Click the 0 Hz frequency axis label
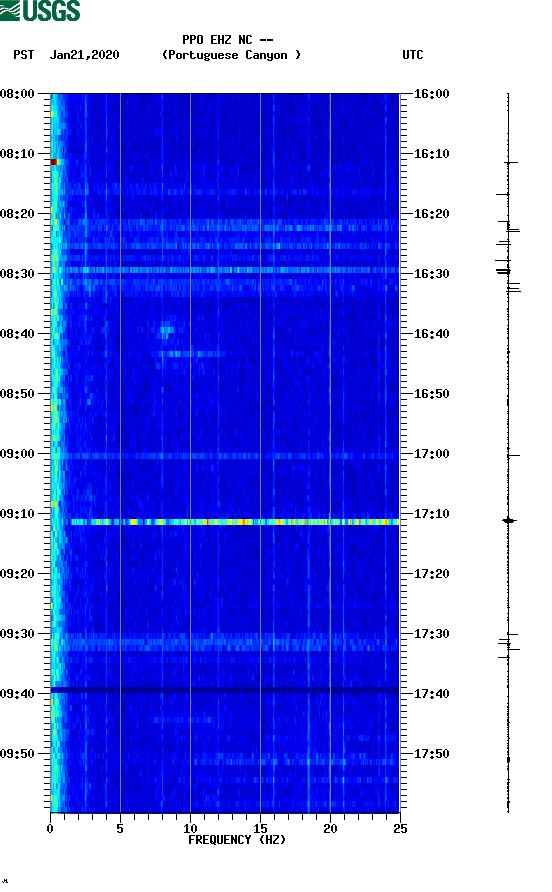 pyautogui.click(x=50, y=828)
